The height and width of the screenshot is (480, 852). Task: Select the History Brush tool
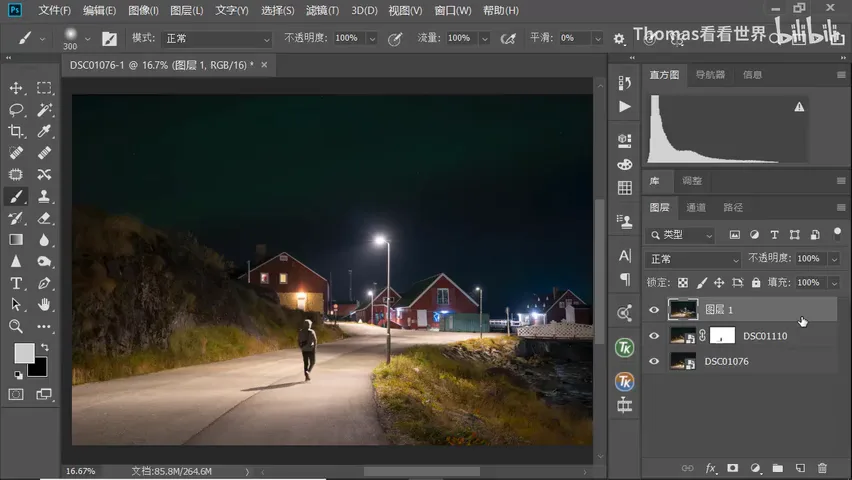coord(16,218)
